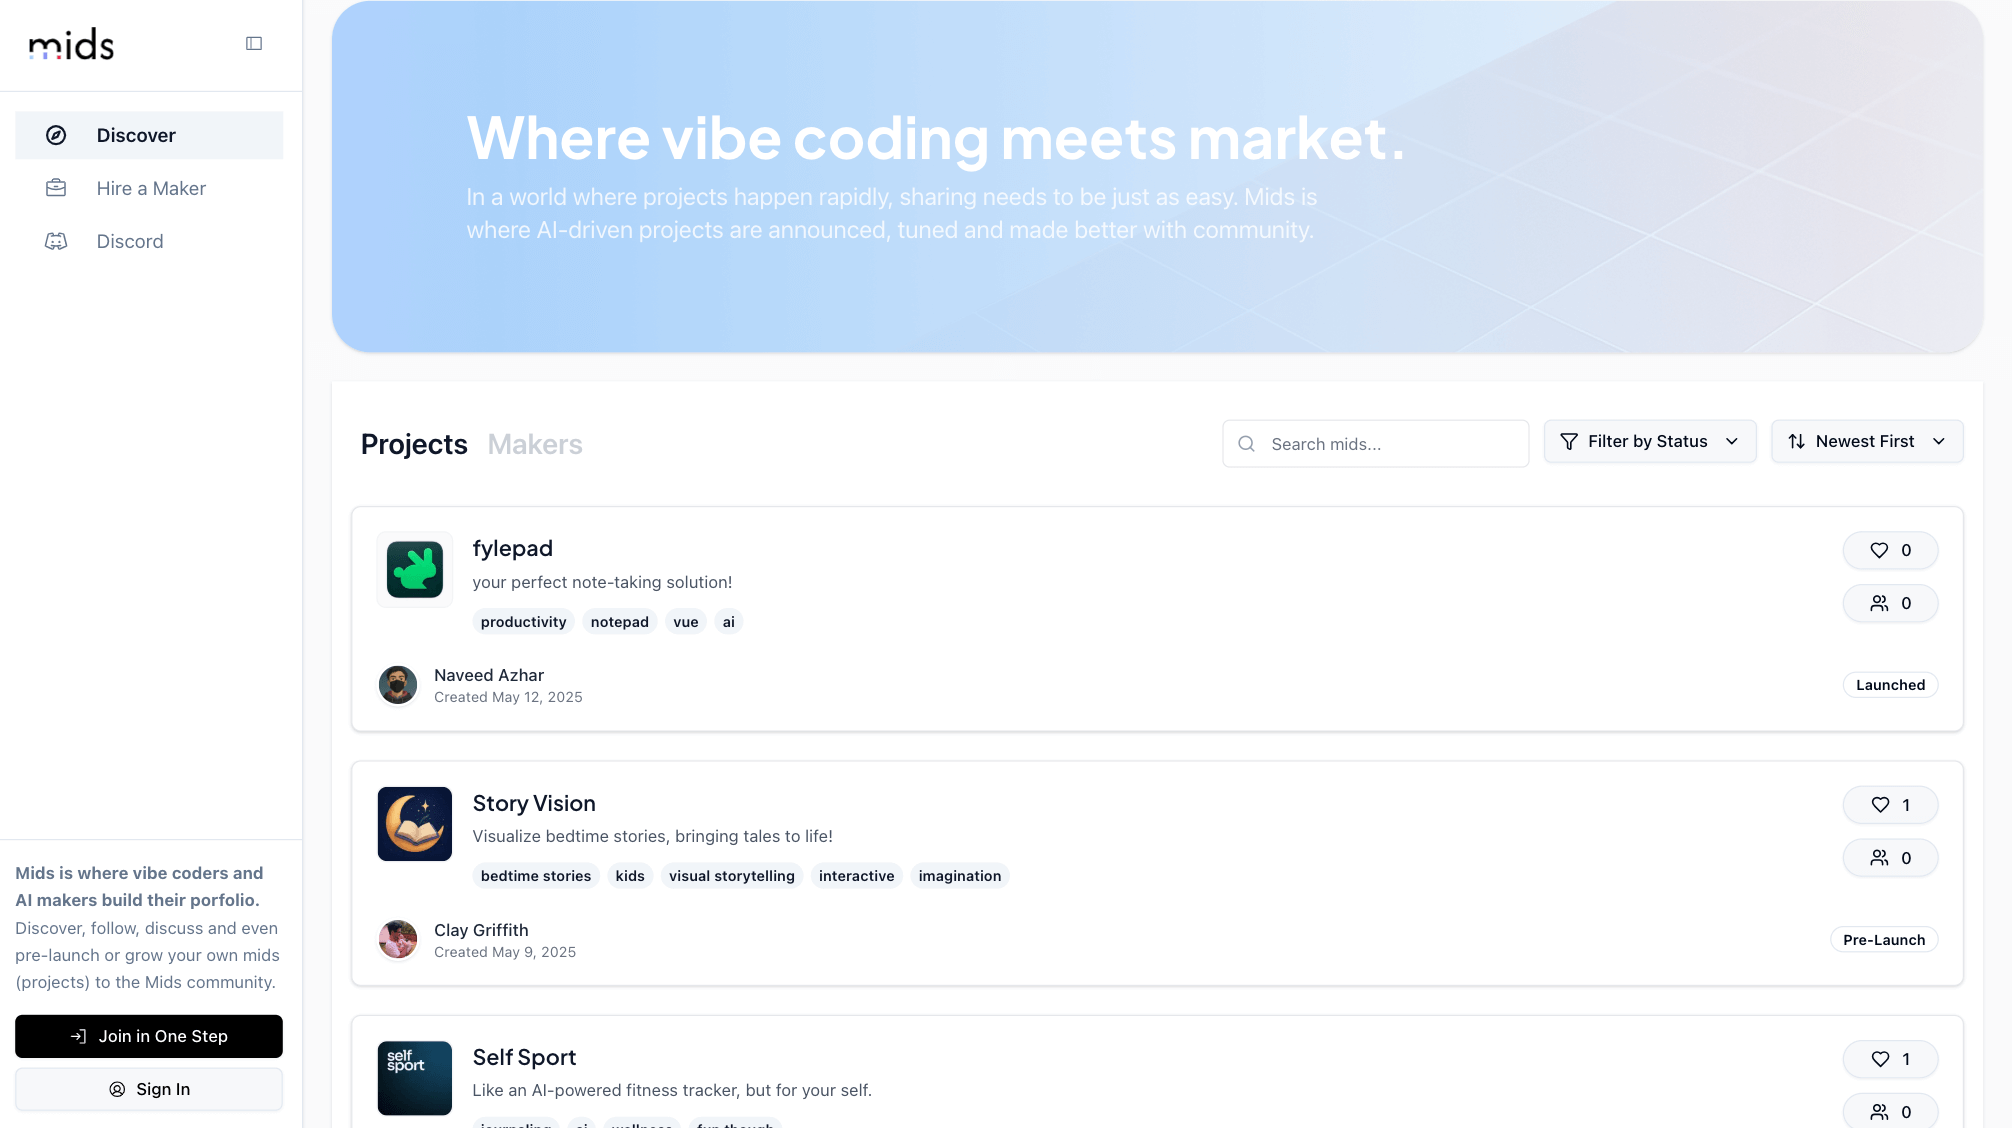Image resolution: width=2012 pixels, height=1128 pixels.
Task: Switch to the Makers tab
Action: point(535,444)
